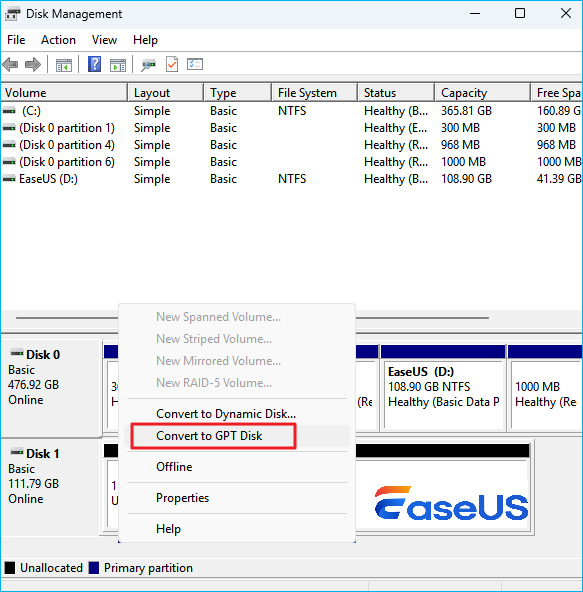Sort by the Status column header
Image resolution: width=583 pixels, height=592 pixels.
coord(396,93)
